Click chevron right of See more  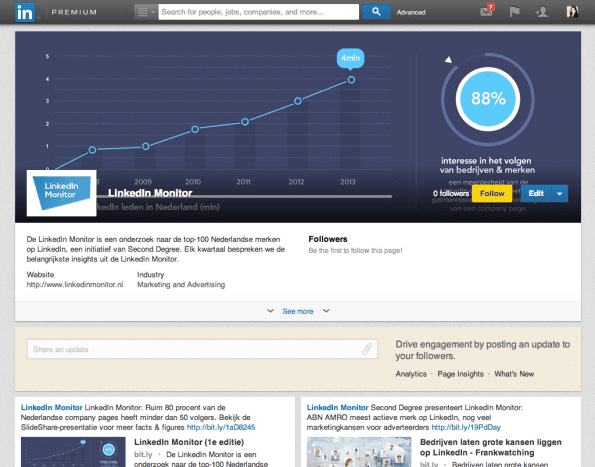(x=326, y=311)
